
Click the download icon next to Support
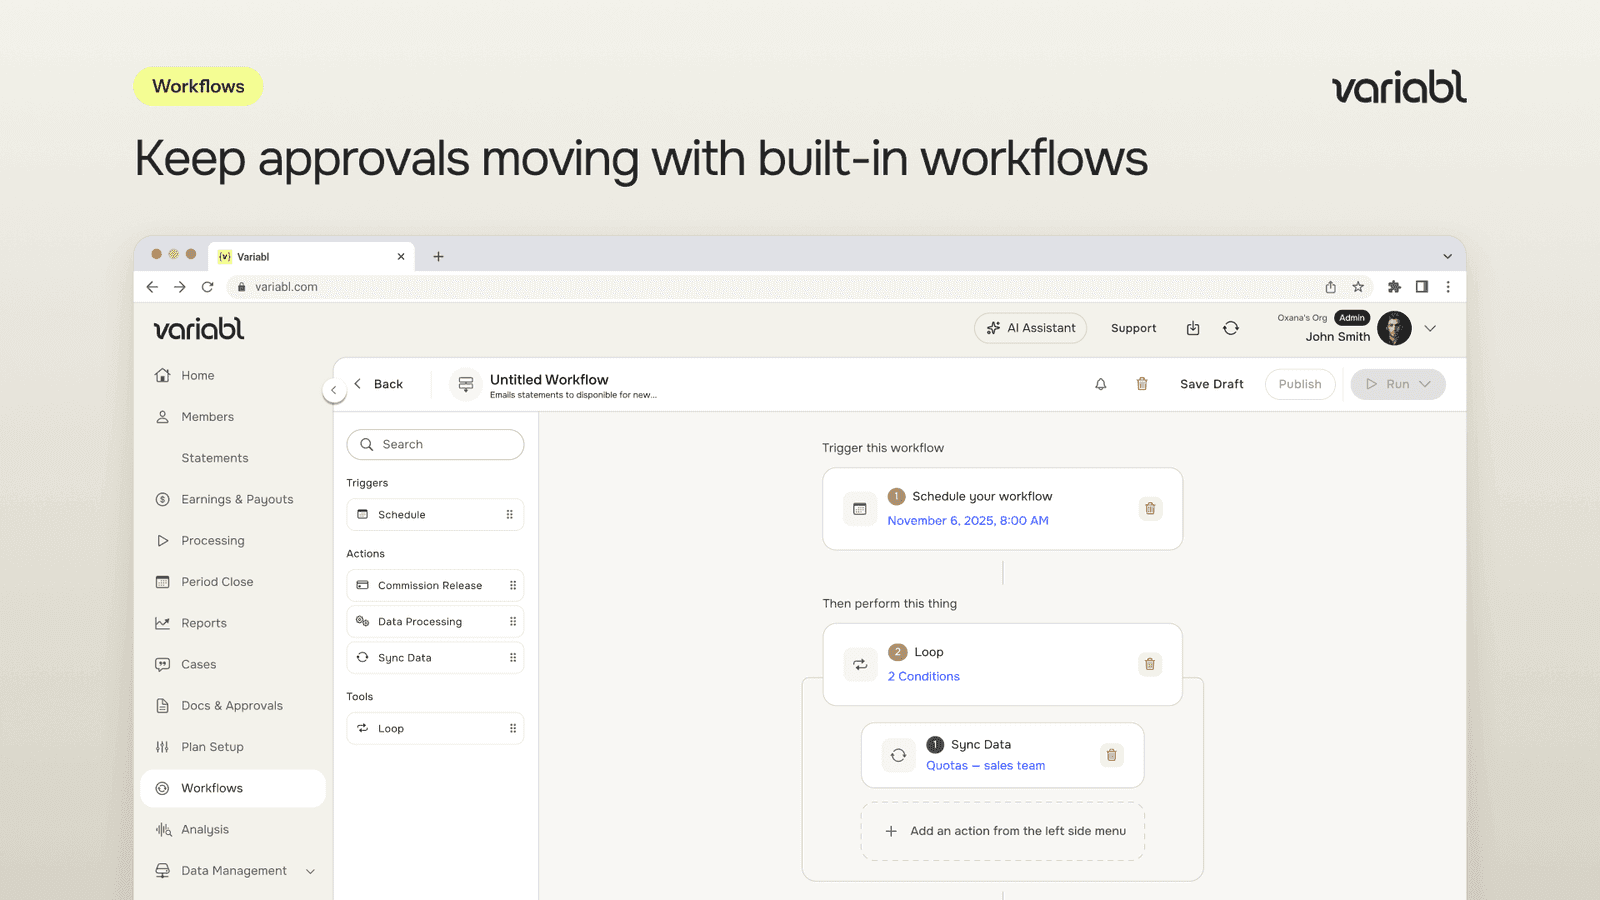(x=1193, y=328)
